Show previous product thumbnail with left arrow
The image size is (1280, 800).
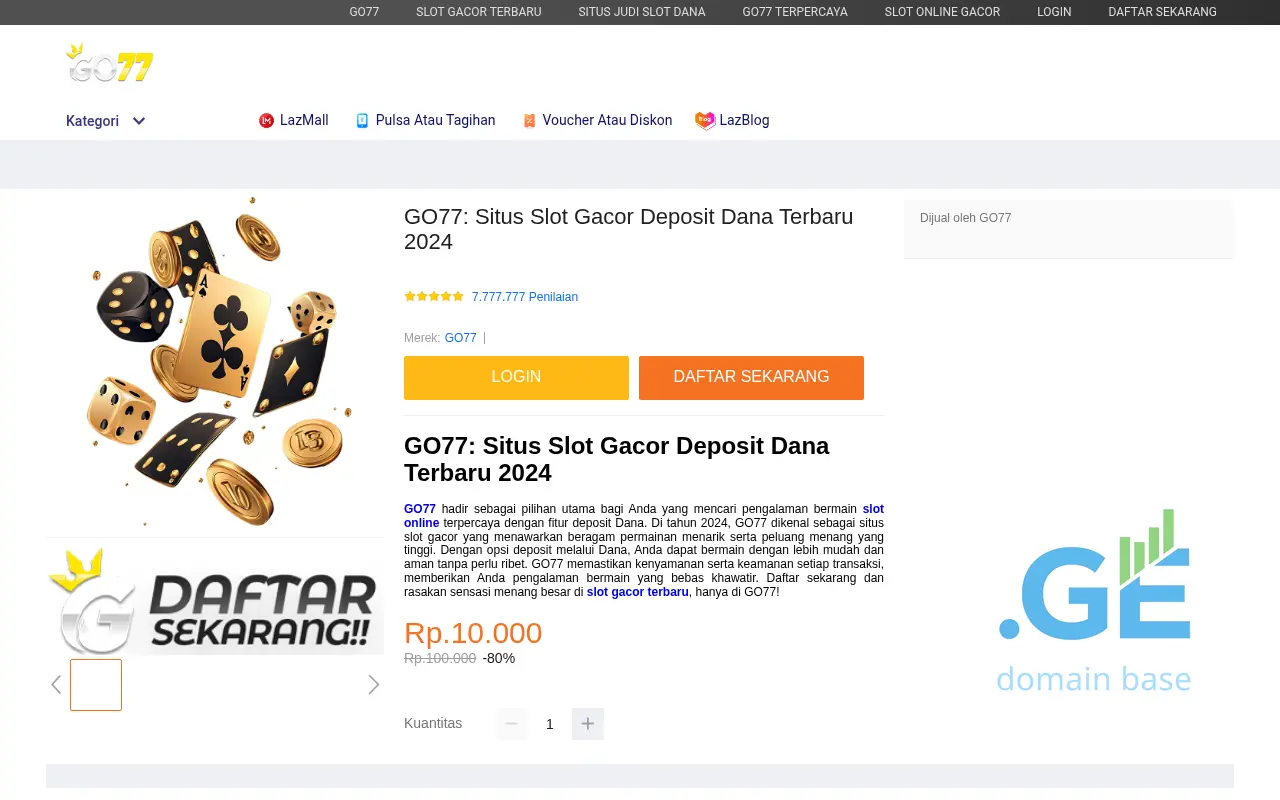pos(56,685)
